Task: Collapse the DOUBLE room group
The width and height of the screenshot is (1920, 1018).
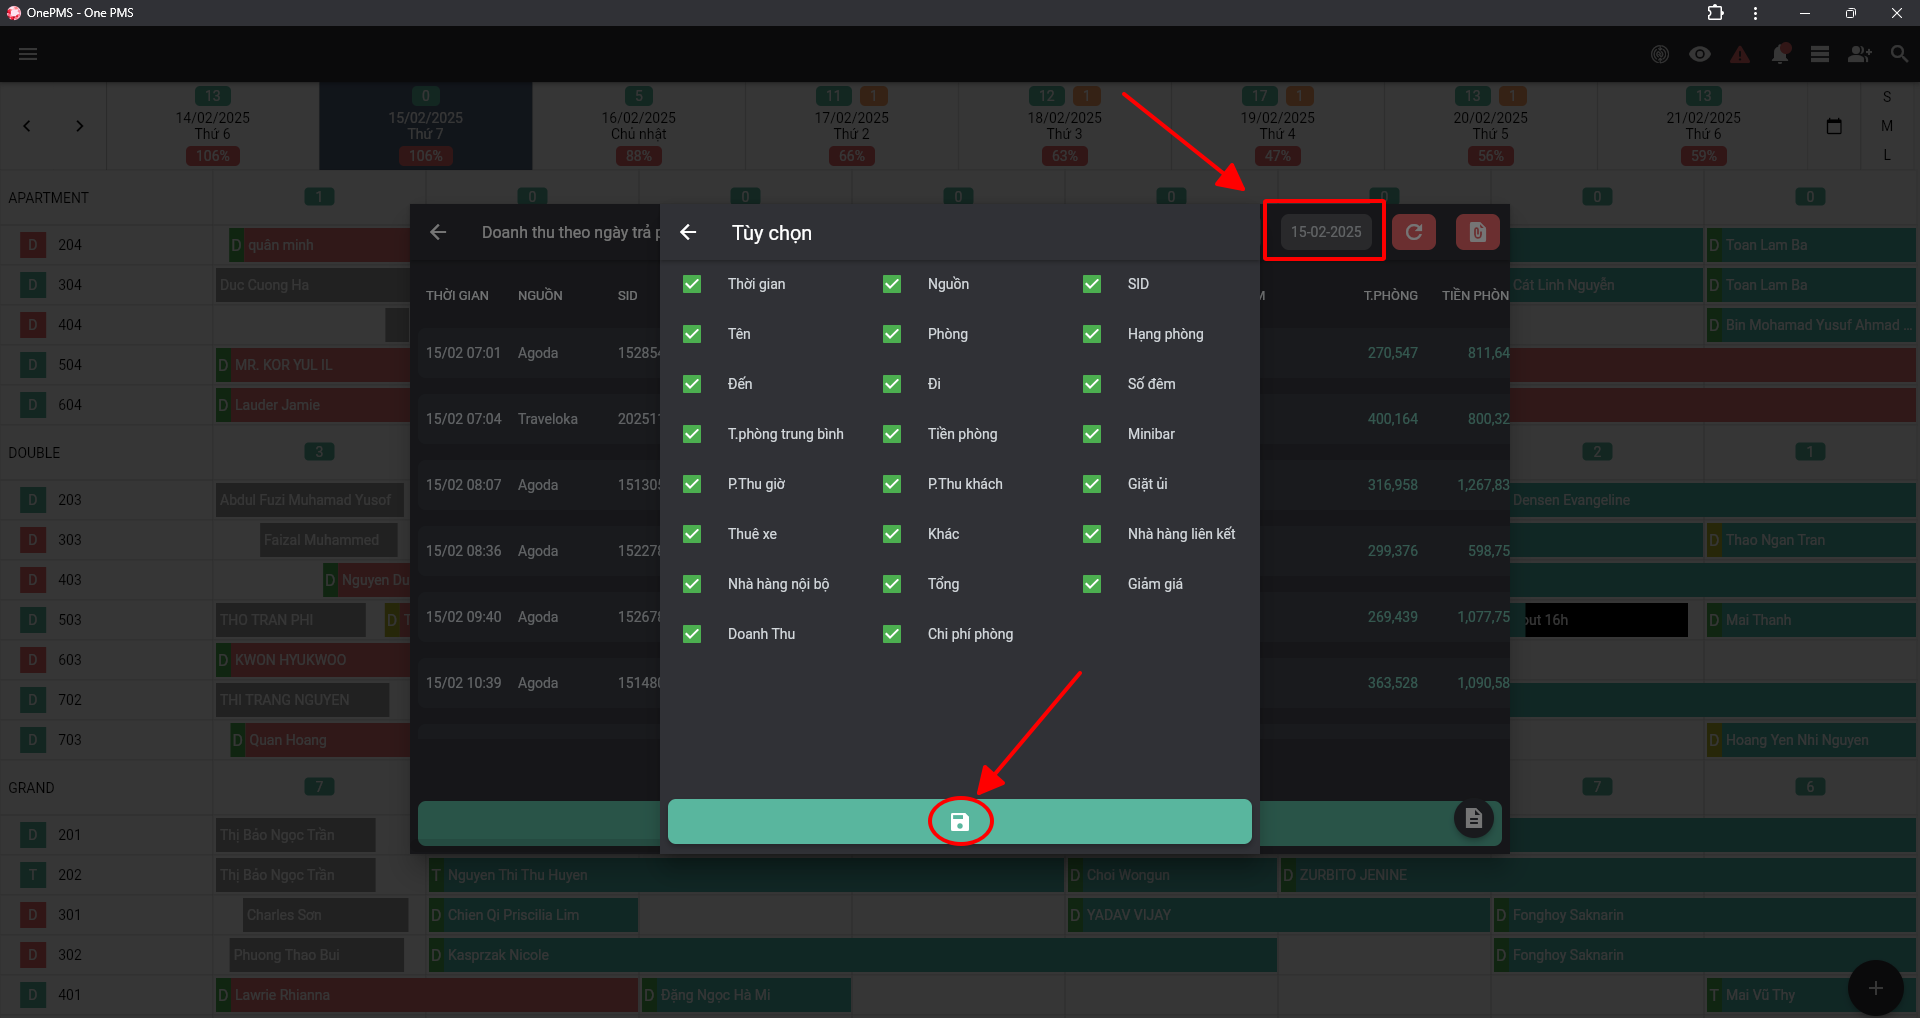Action: coord(34,453)
